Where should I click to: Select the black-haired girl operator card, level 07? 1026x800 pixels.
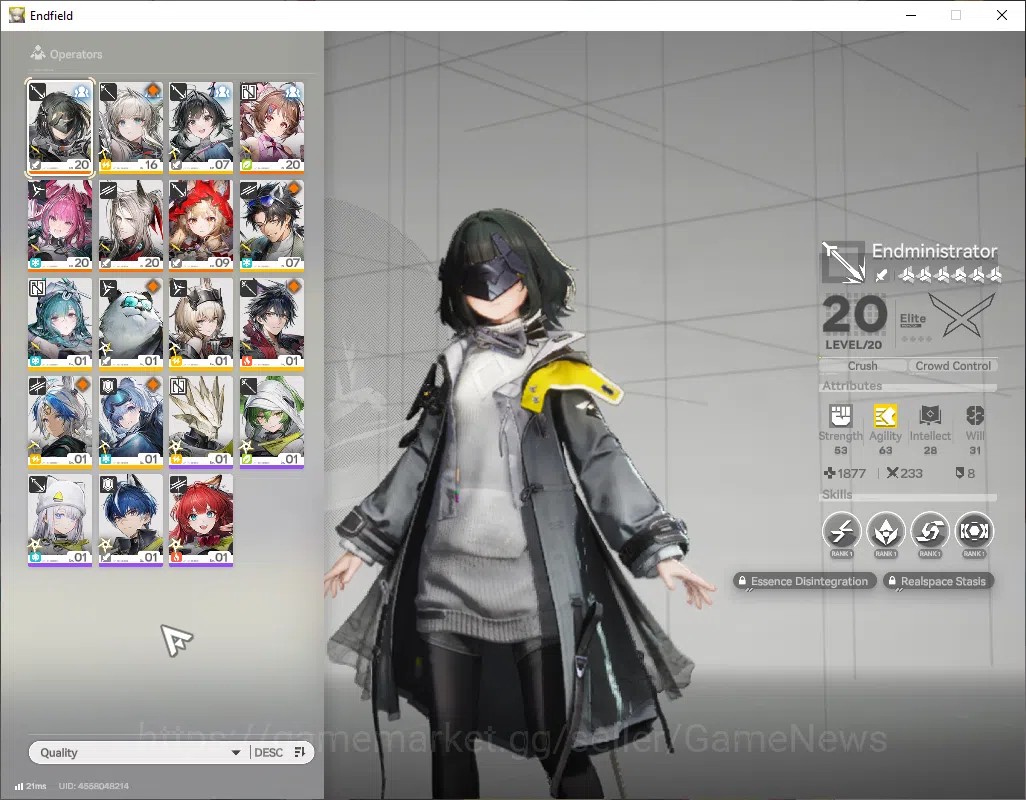pos(201,128)
